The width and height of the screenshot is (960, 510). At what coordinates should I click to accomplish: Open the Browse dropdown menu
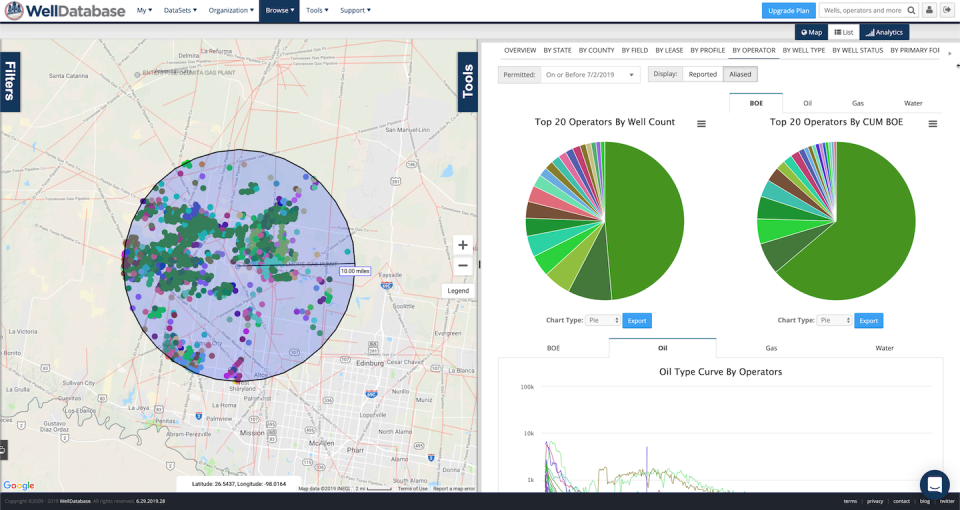279,10
